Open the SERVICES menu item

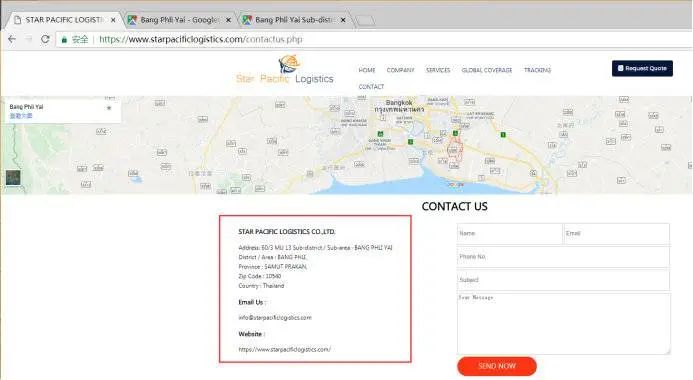tap(438, 70)
